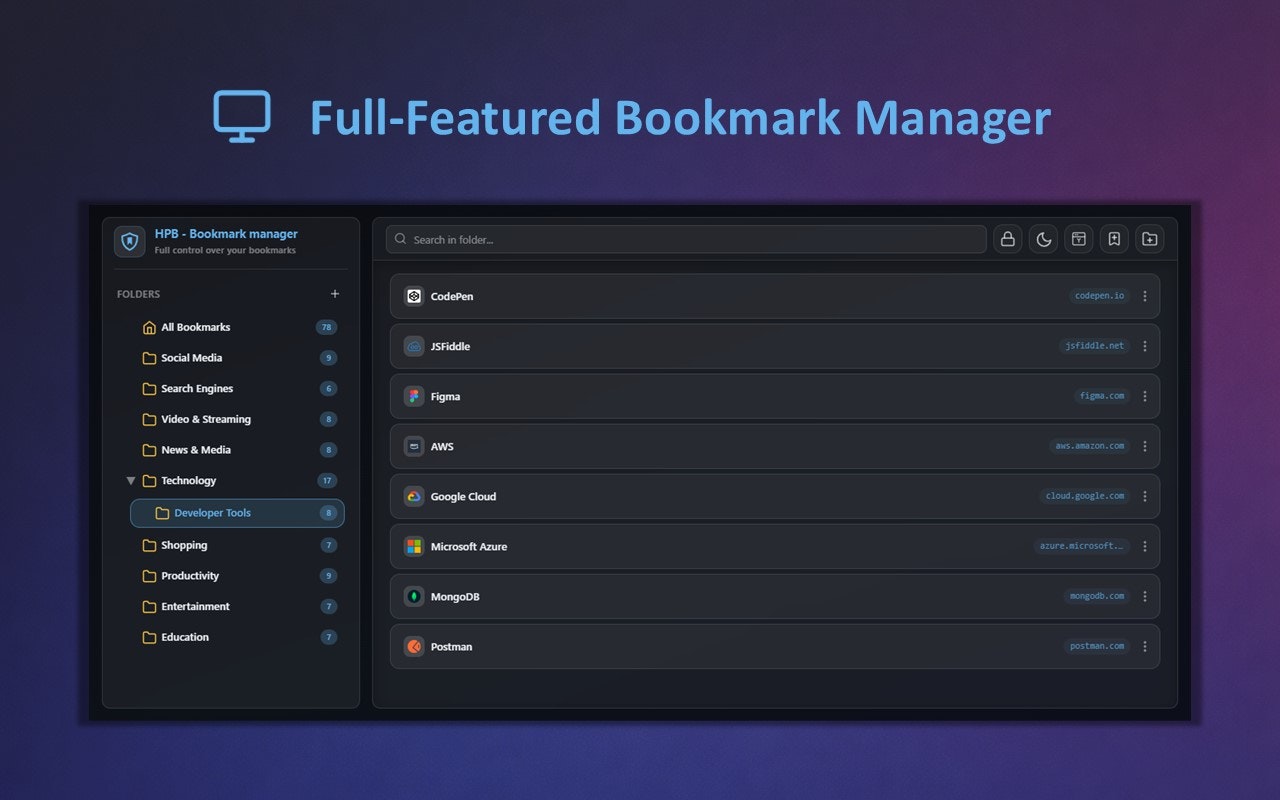
Task: Open the Microsoft Azure bookmark title
Action: tap(469, 547)
